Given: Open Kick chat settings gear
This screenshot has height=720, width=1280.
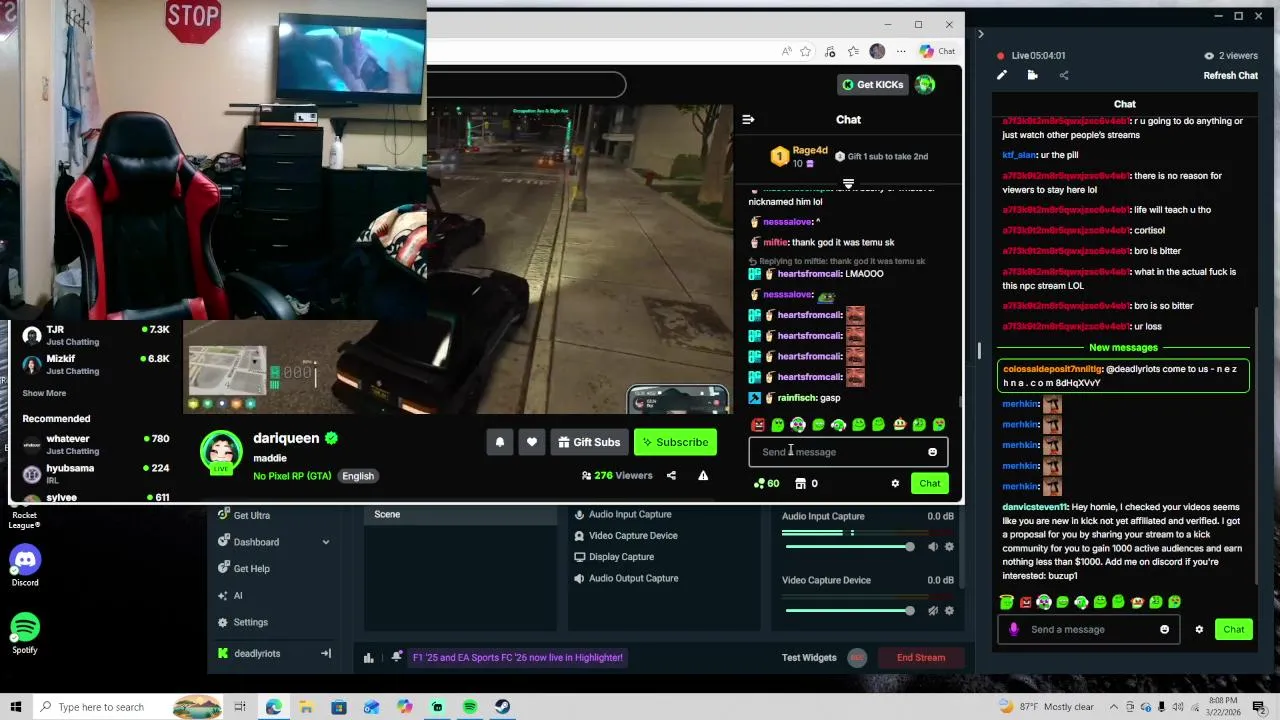Looking at the screenshot, I should click(x=895, y=484).
